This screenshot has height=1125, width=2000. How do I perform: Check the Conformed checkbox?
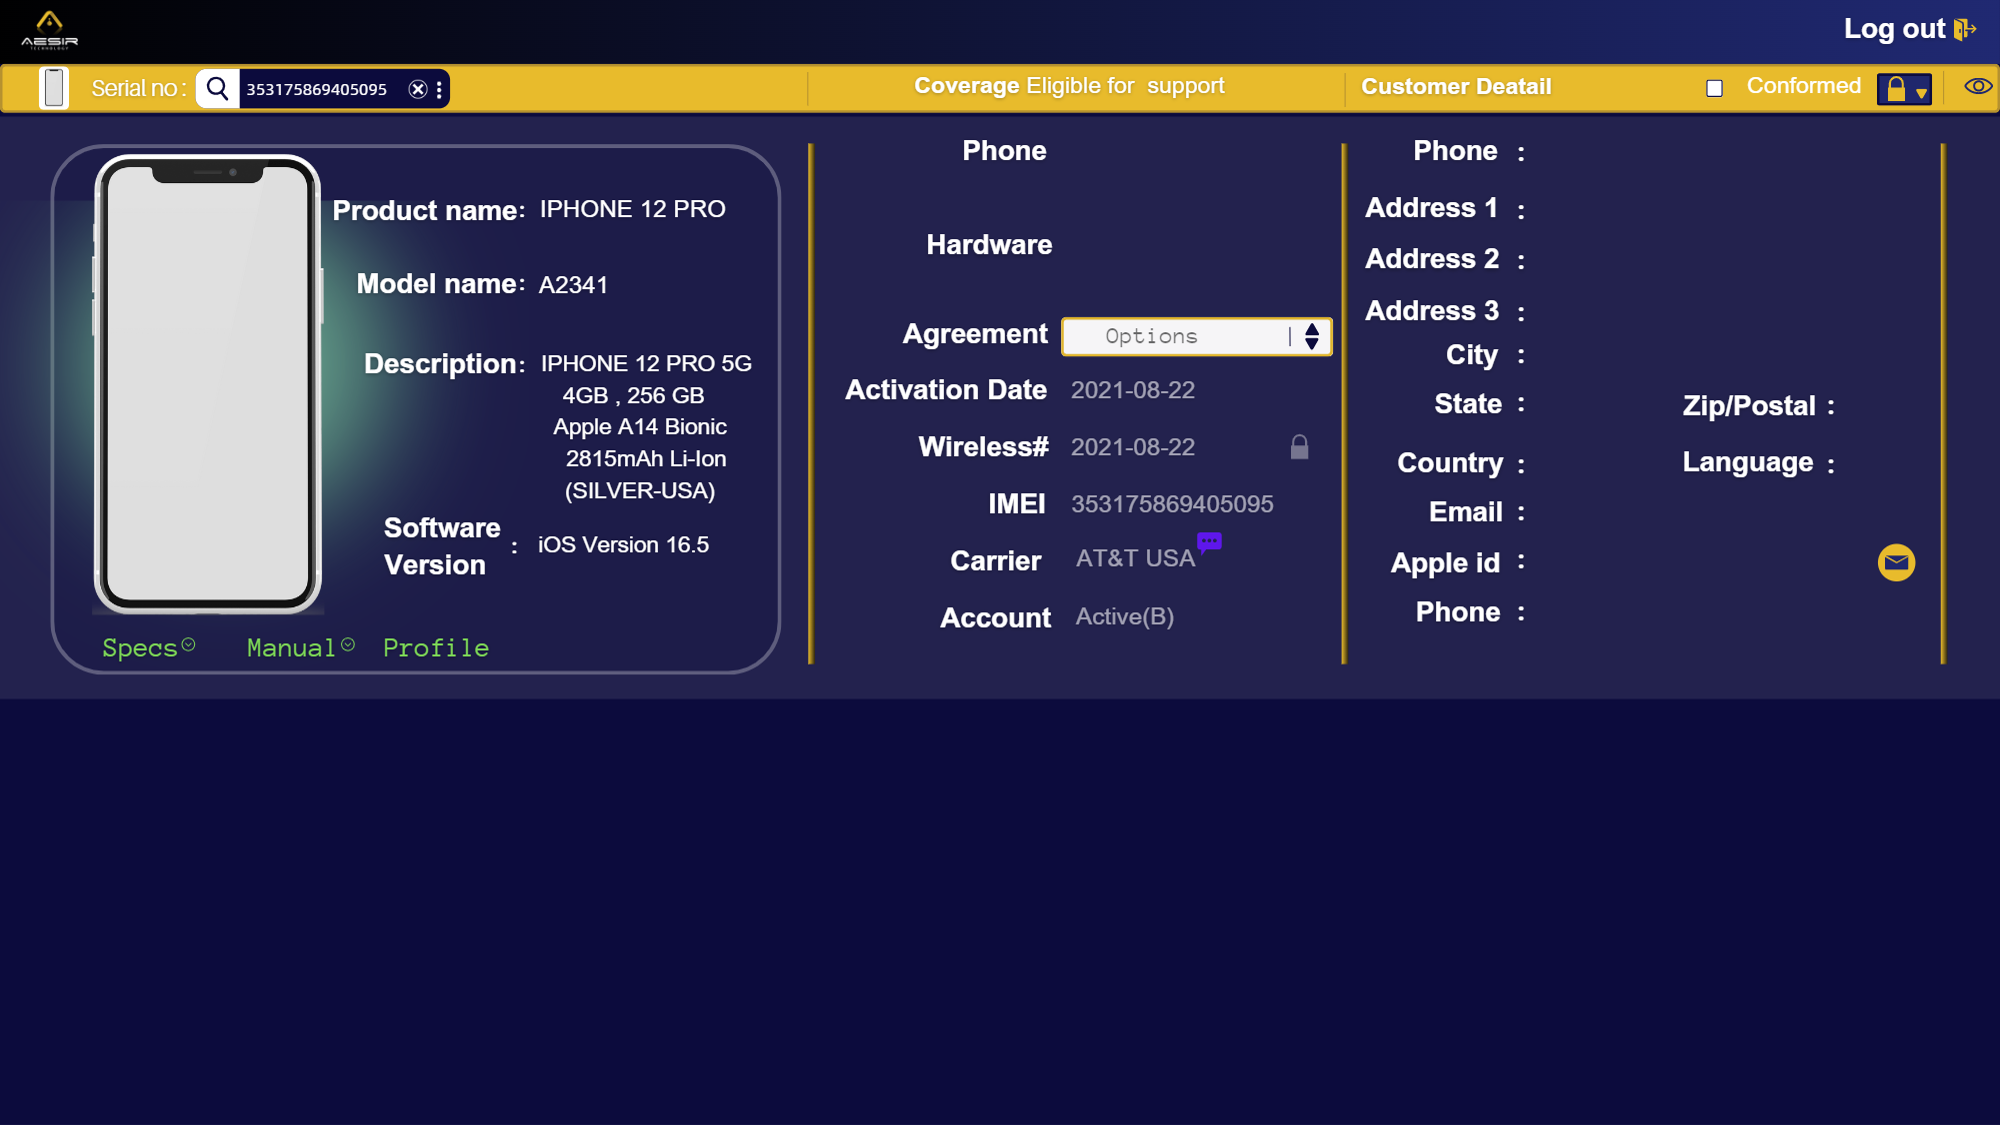[x=1714, y=88]
